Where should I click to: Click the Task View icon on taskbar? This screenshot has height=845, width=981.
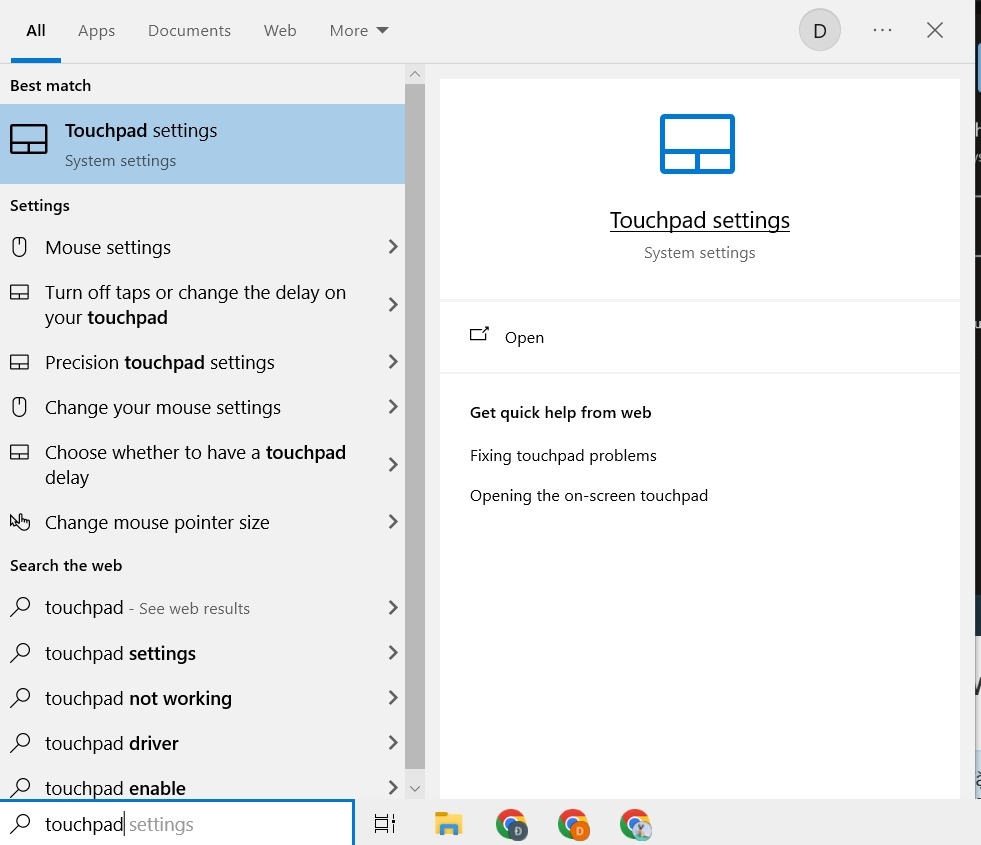point(384,824)
